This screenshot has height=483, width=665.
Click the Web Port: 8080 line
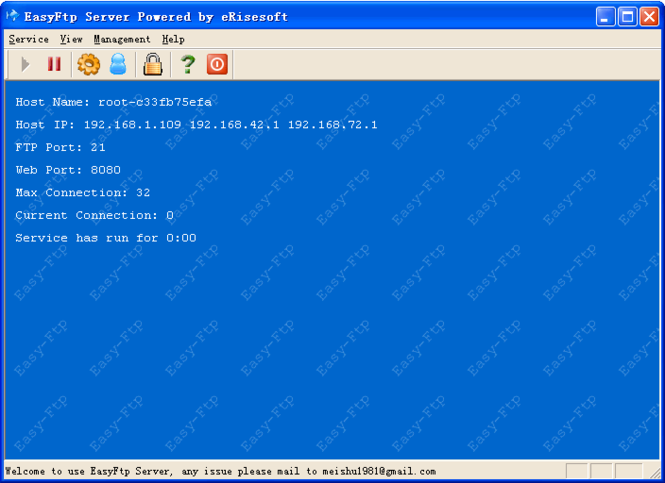click(68, 170)
